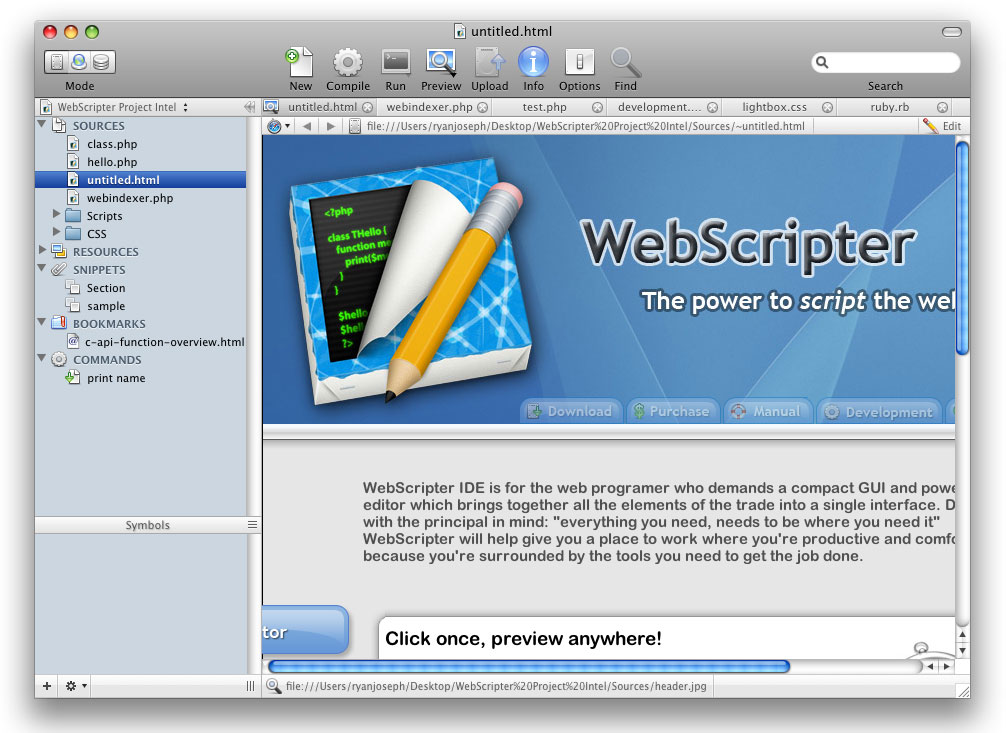Click the Upload toolbar icon

[490, 63]
